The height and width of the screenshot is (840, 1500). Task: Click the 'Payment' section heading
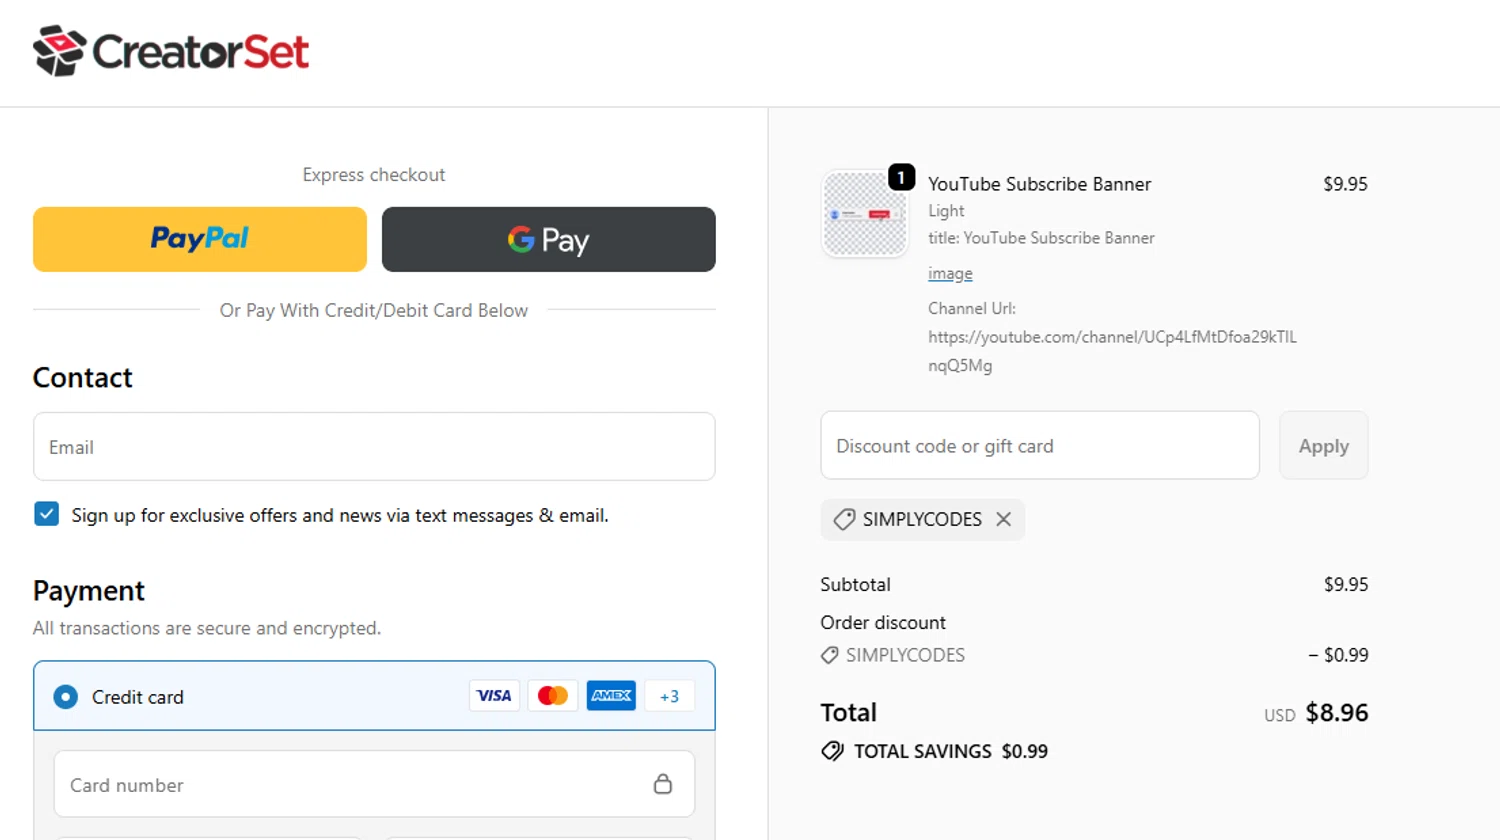tap(89, 591)
